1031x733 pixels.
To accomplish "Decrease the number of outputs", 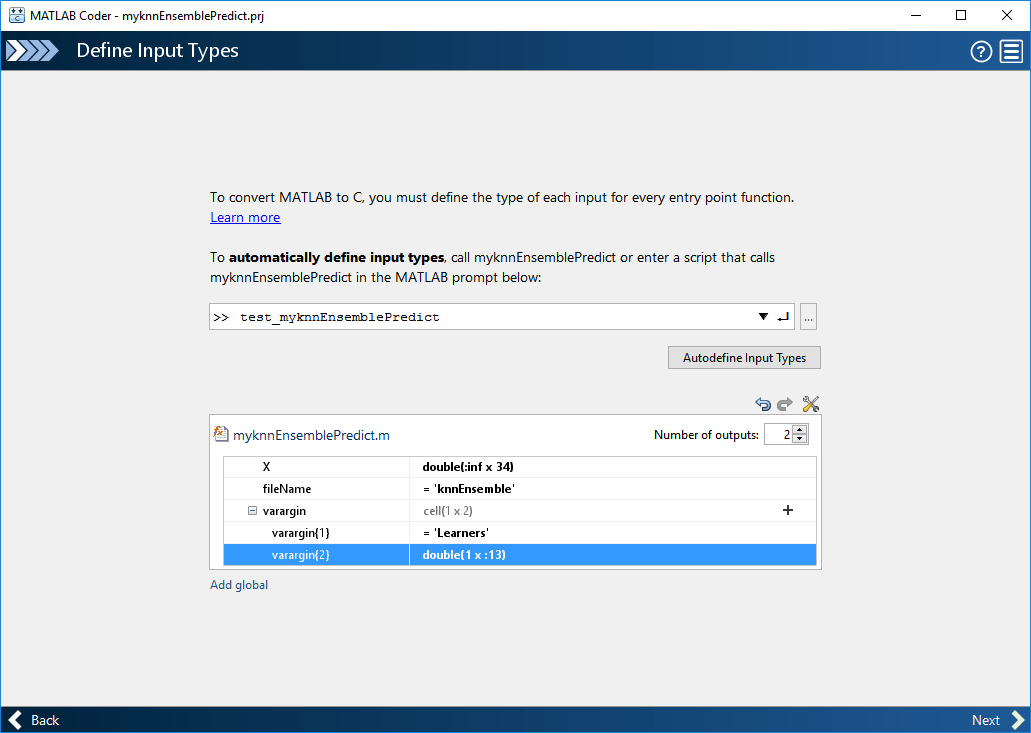I will click(x=799, y=440).
